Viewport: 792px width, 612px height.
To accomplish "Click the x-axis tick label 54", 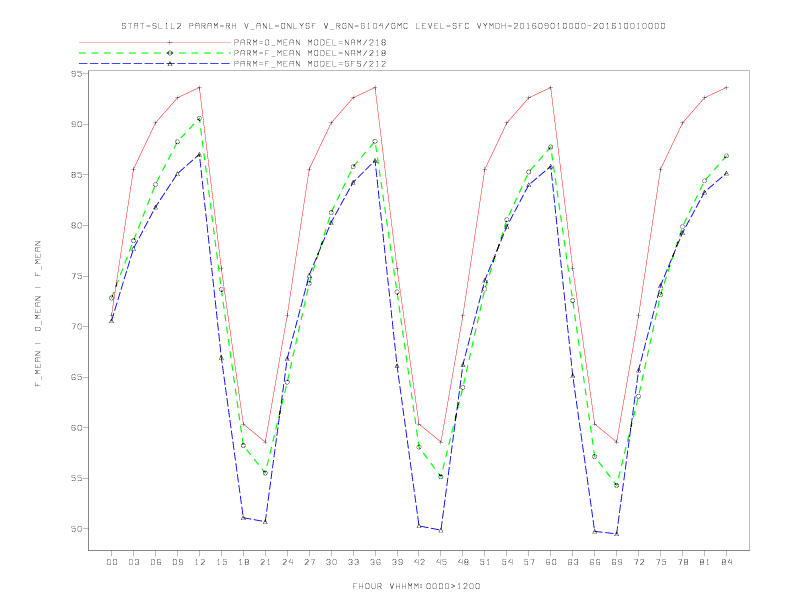I will (x=507, y=562).
